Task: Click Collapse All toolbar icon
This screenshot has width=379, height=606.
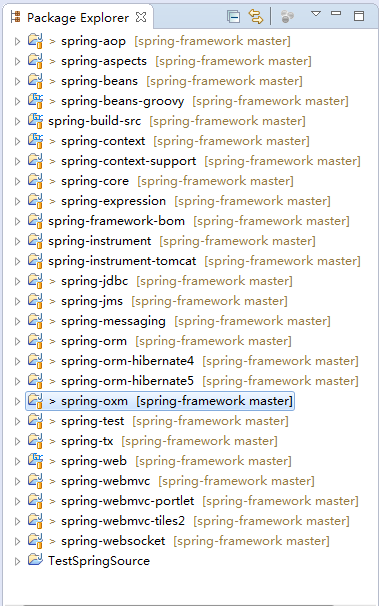Action: [x=233, y=17]
